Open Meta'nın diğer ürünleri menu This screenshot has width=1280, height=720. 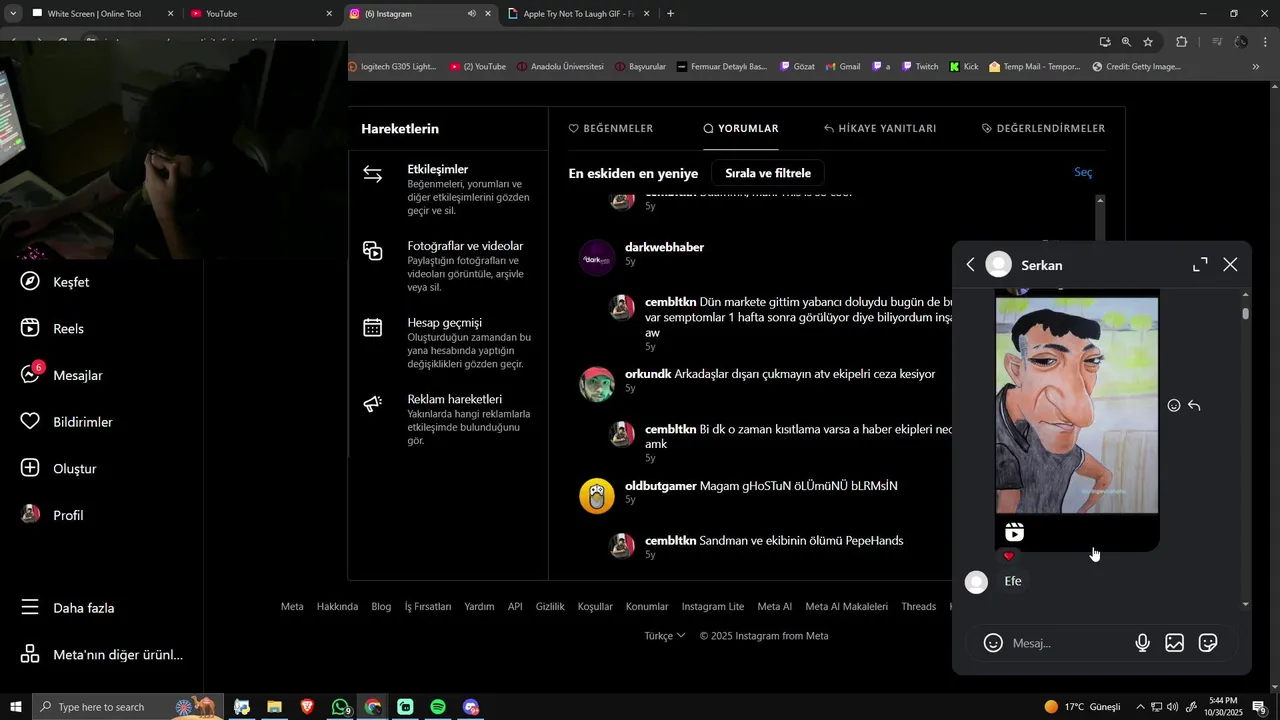(102, 655)
